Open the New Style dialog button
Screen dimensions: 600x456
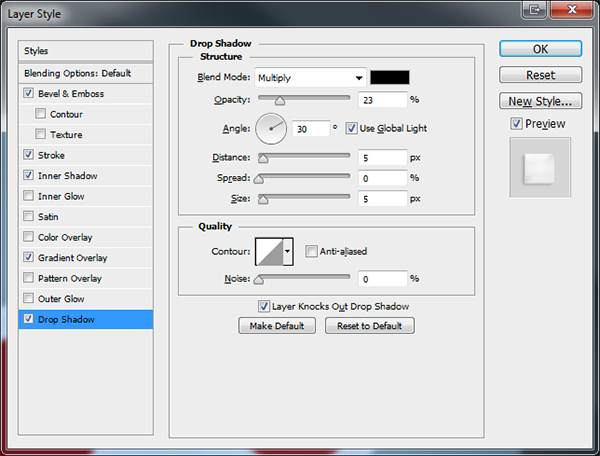click(540, 101)
